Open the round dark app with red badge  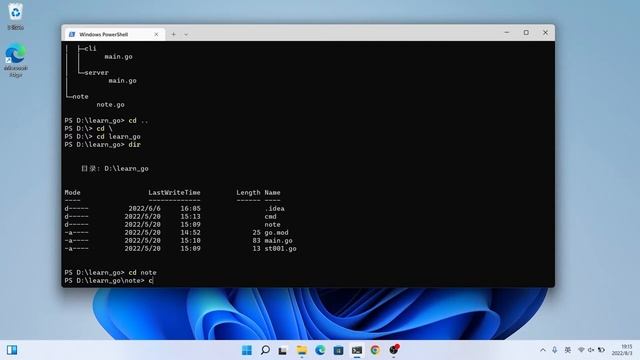pyautogui.click(x=393, y=350)
